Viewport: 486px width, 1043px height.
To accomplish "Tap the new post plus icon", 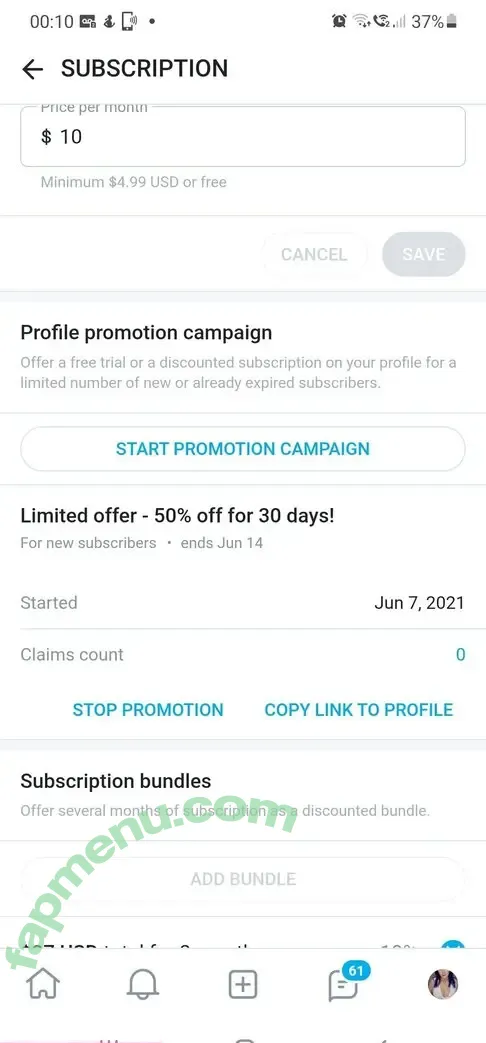I will 243,984.
